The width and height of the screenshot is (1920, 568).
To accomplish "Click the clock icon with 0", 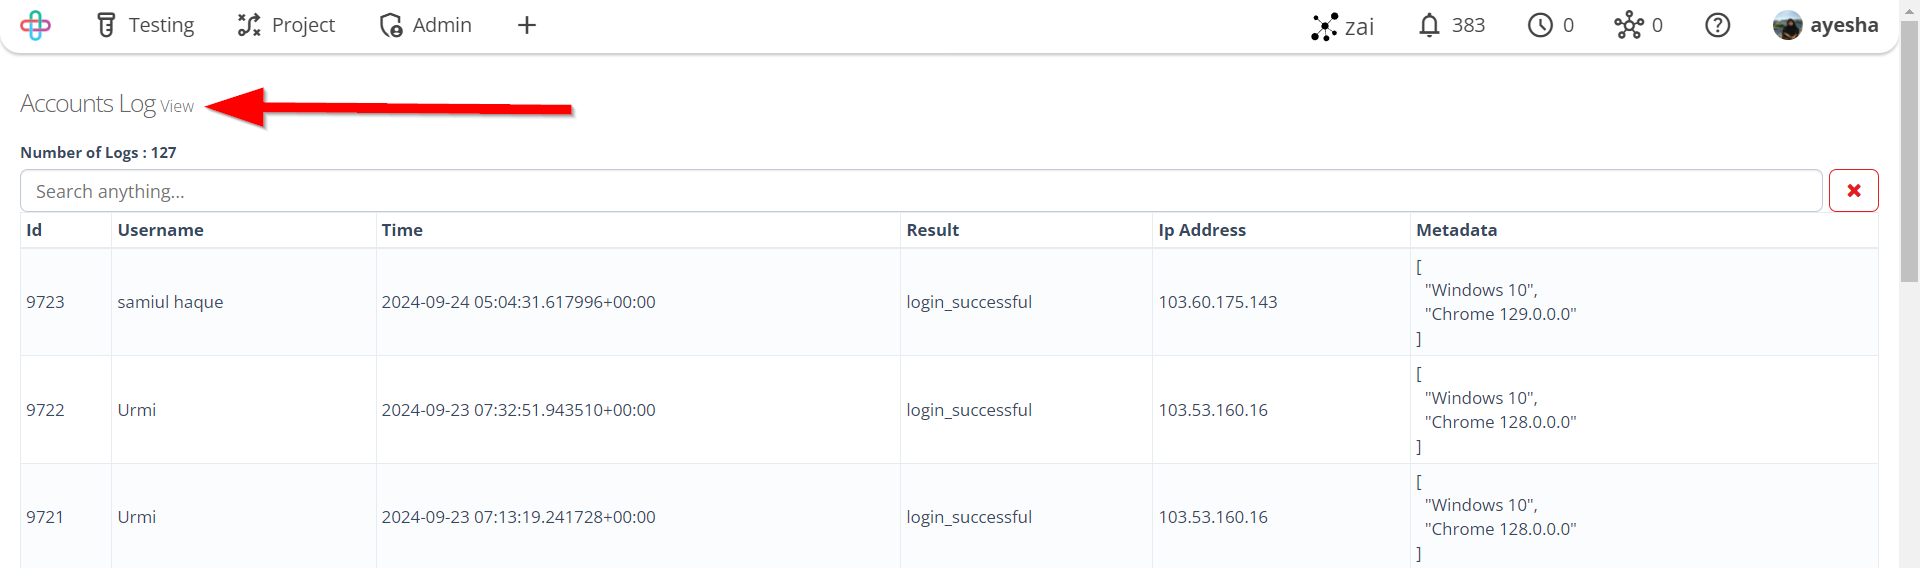I will click(1550, 25).
